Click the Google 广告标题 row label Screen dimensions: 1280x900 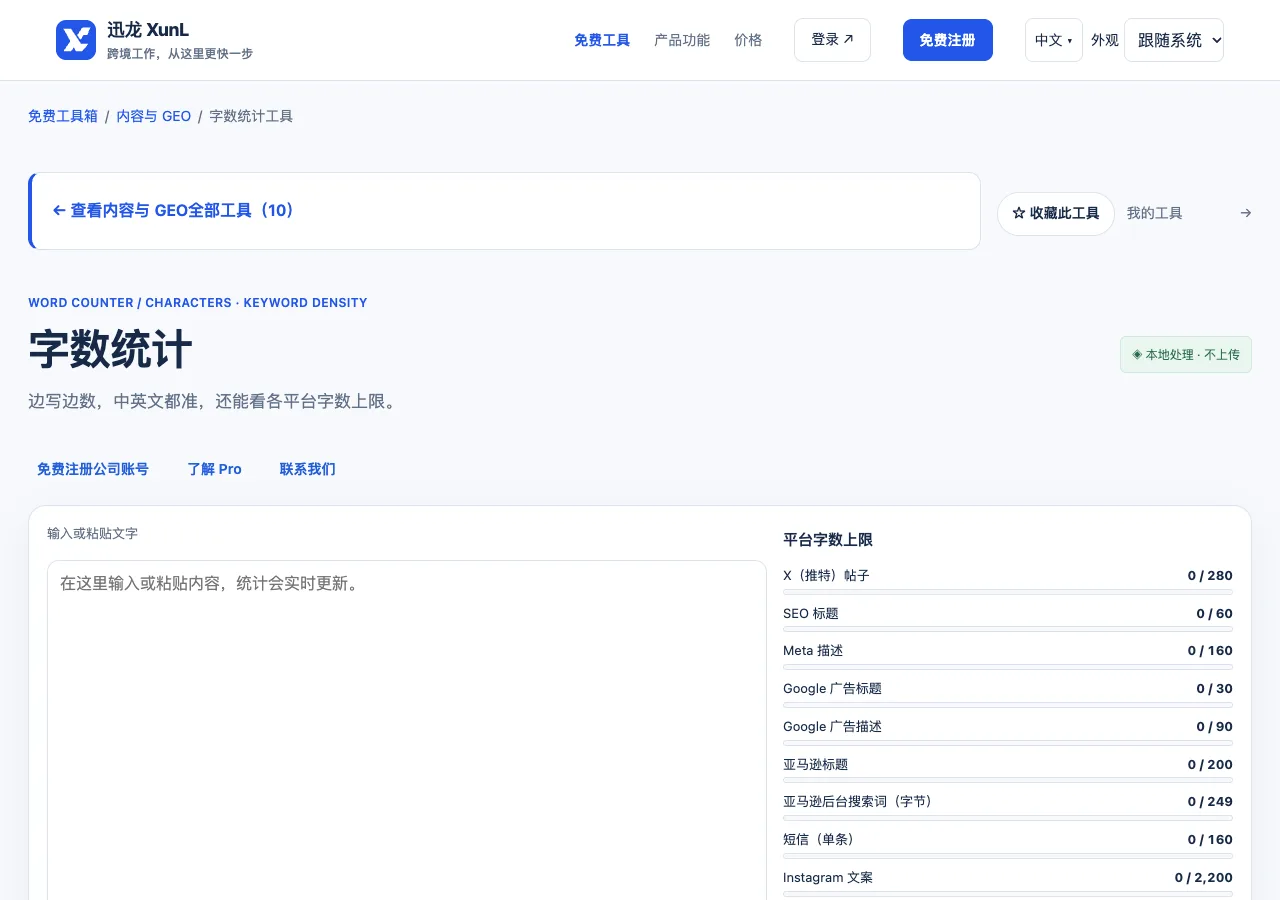(x=833, y=689)
